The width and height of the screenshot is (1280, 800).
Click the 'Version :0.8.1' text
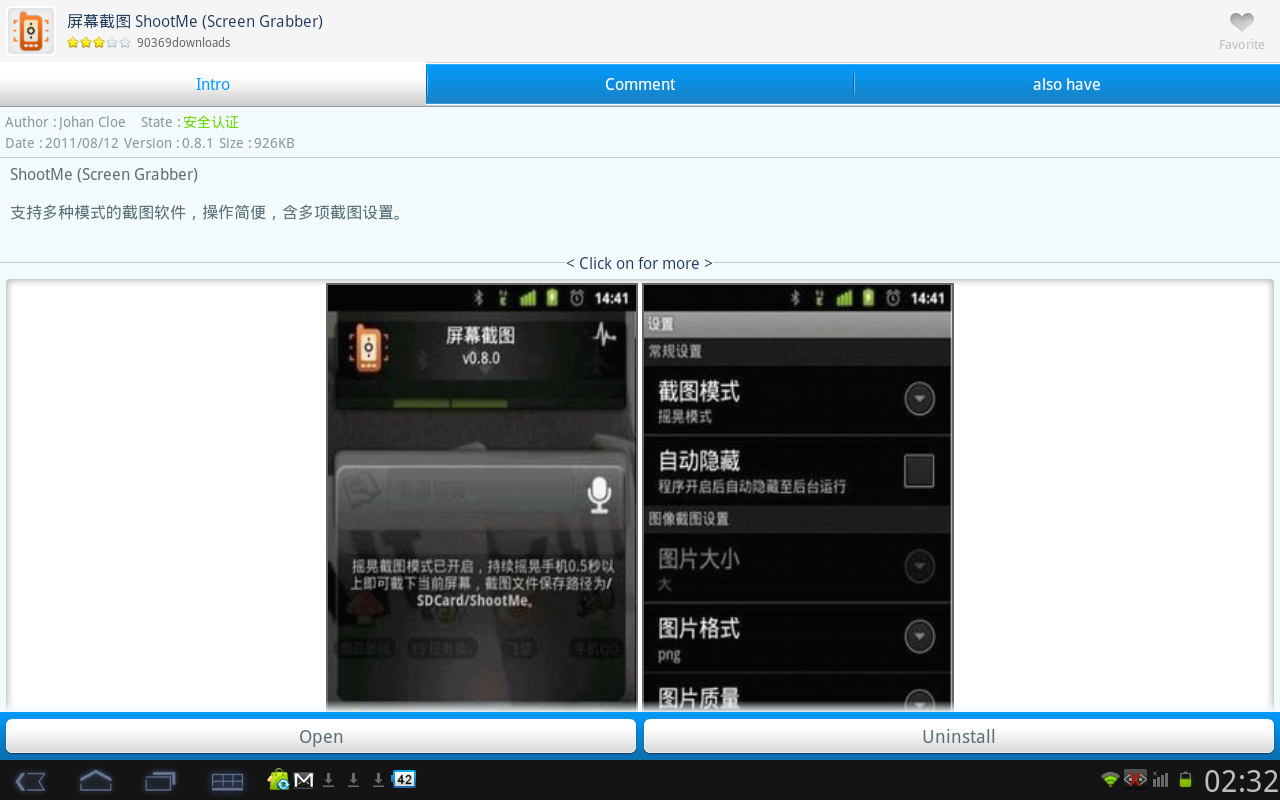tap(168, 143)
